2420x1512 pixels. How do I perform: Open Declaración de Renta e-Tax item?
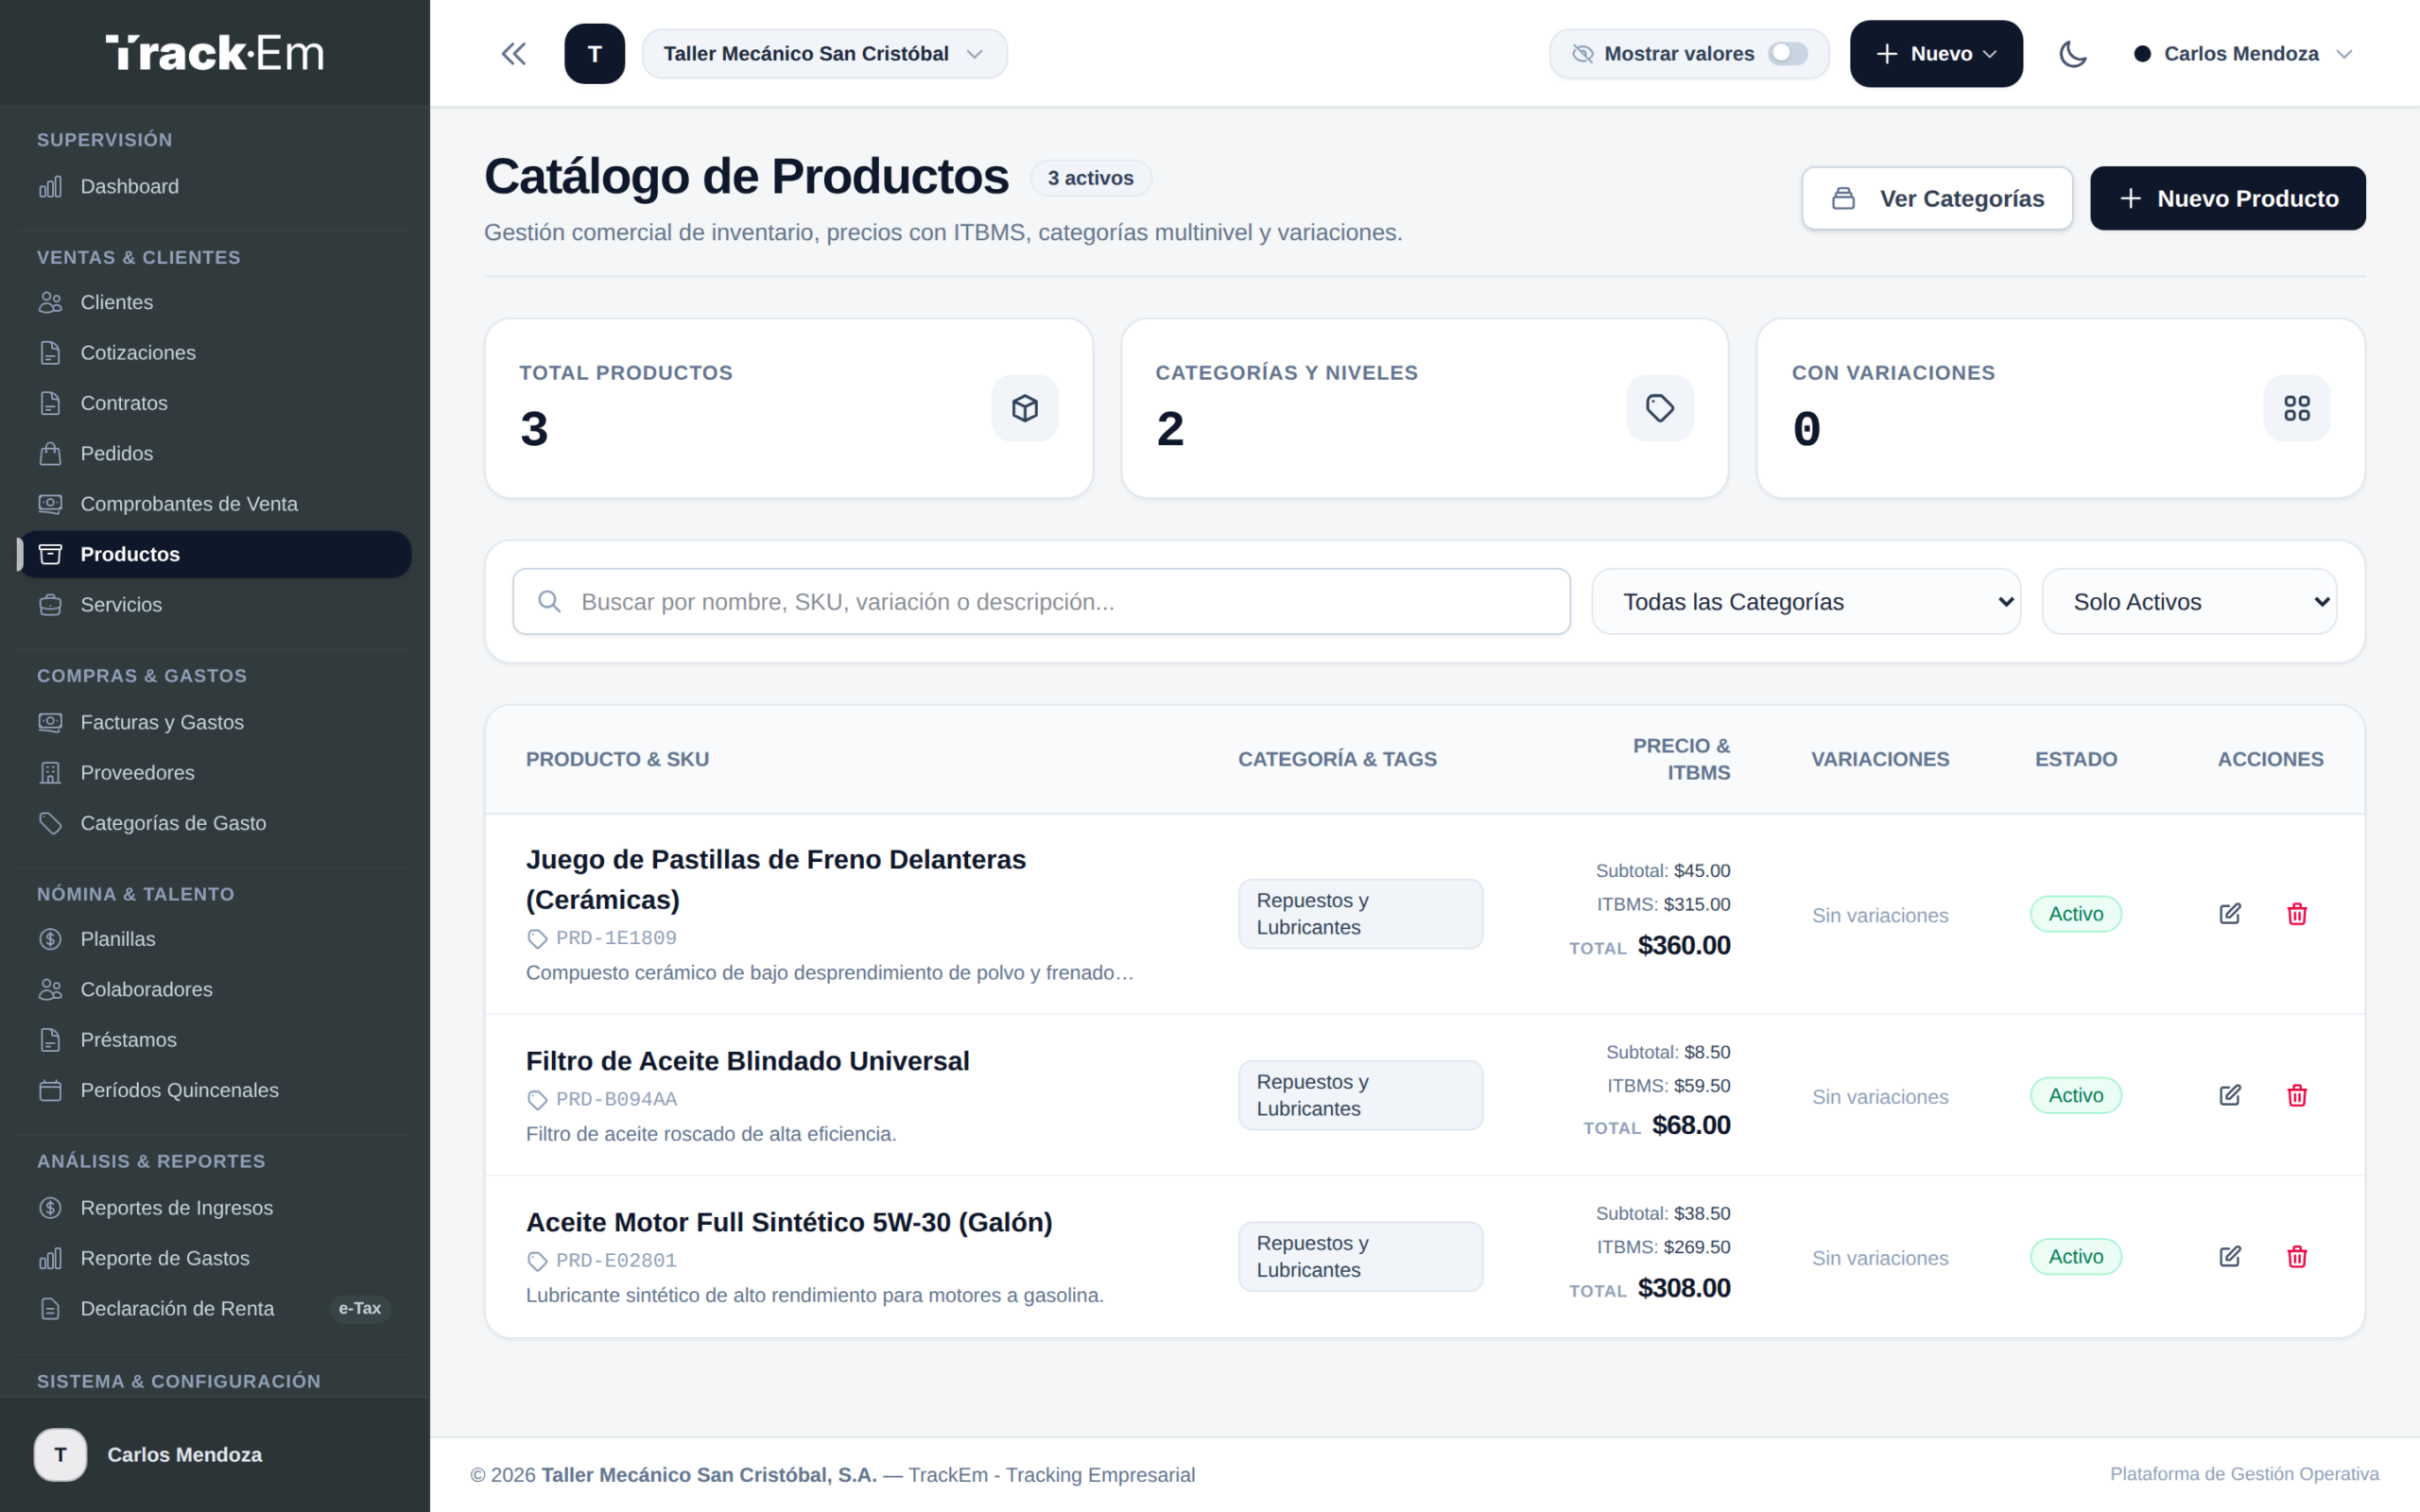pyautogui.click(x=214, y=1309)
